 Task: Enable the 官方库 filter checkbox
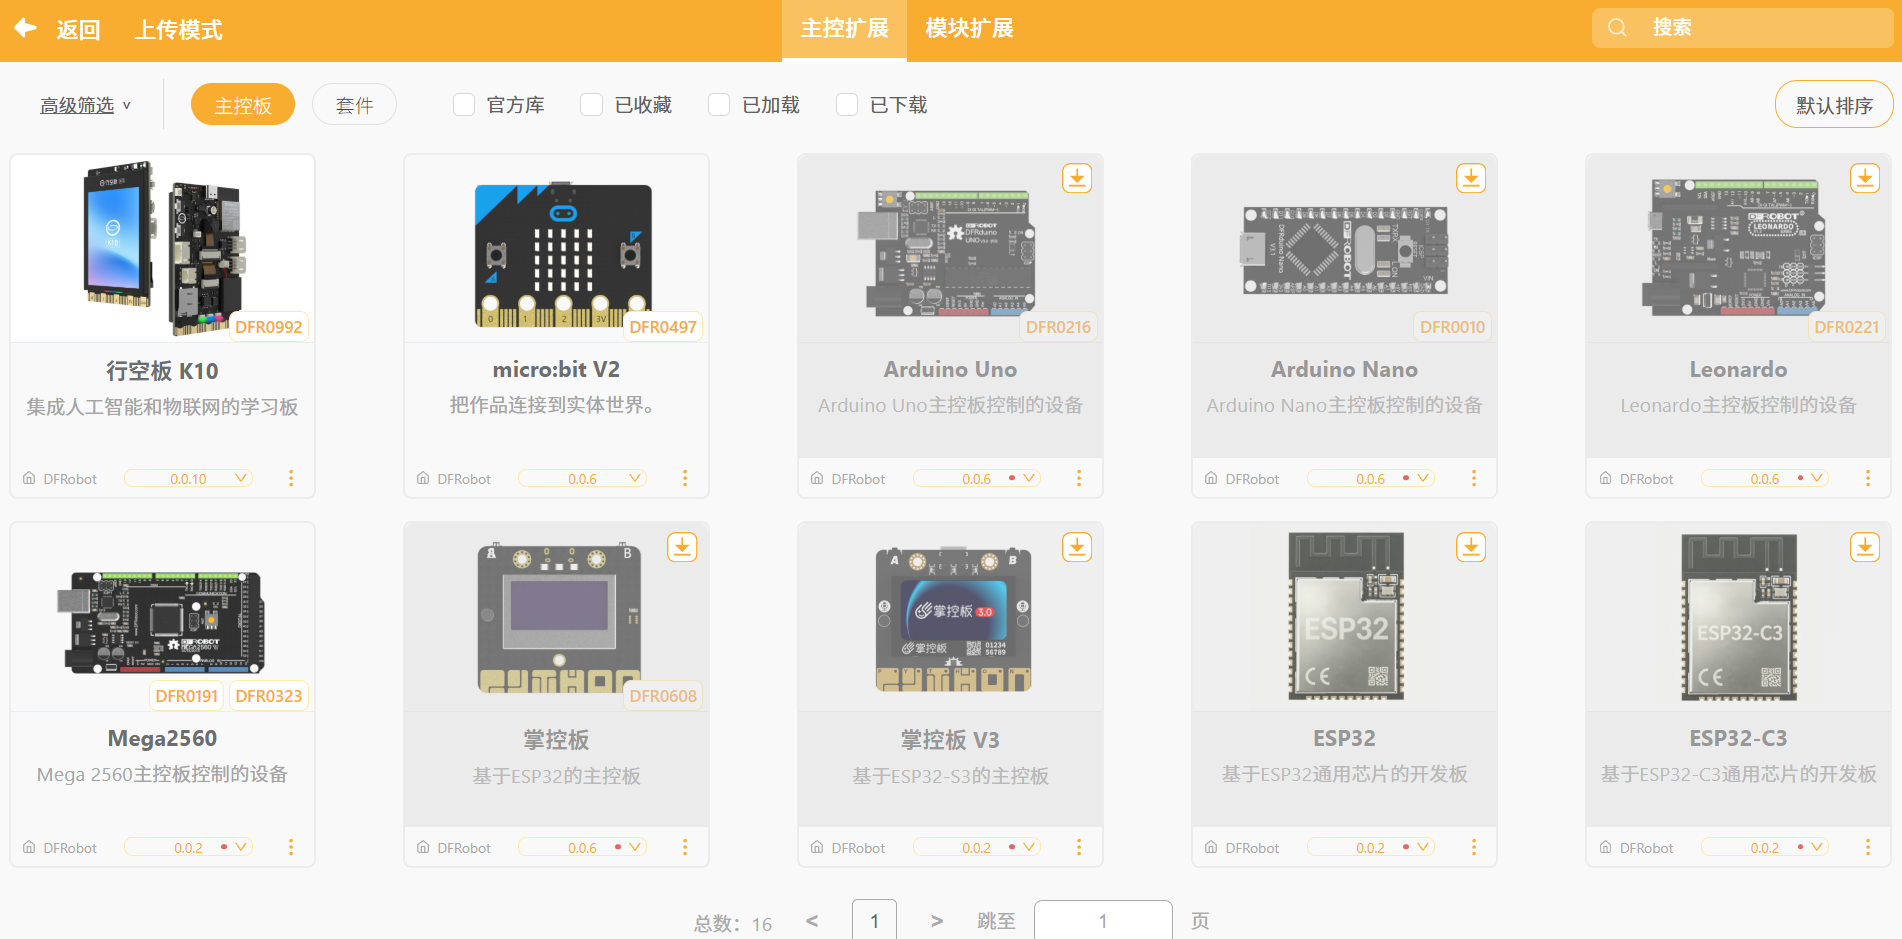[x=464, y=105]
